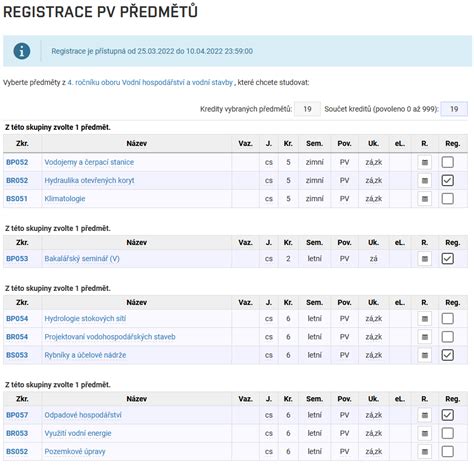Open the Projektování vodohospodářských staveb course link

click(110, 337)
